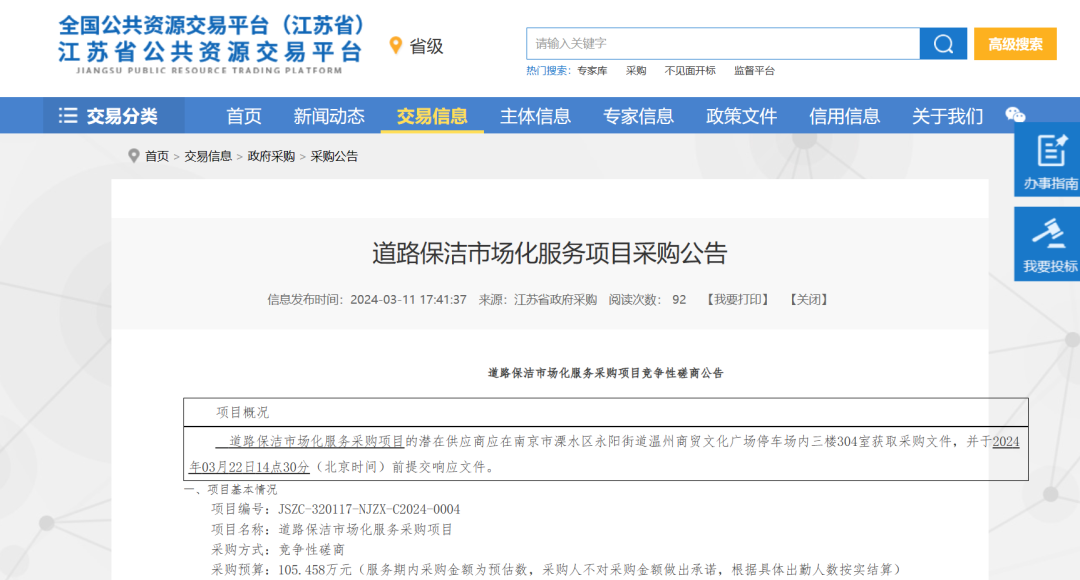Click the 【我要打印】 print link

737,300
